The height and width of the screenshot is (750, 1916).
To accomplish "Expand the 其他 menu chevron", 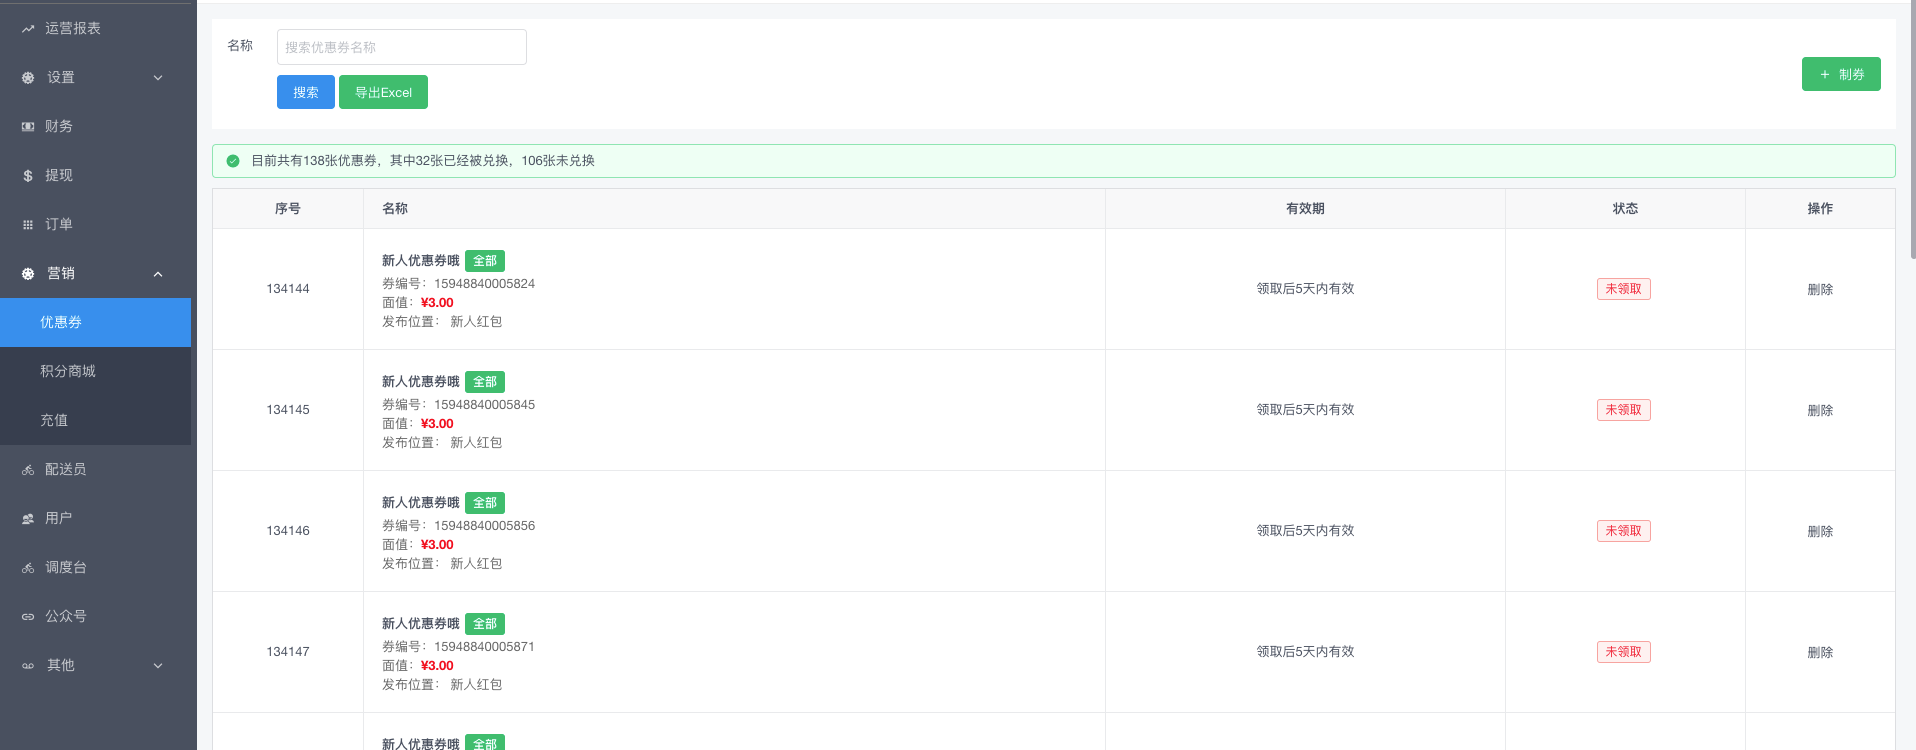I will [x=158, y=666].
